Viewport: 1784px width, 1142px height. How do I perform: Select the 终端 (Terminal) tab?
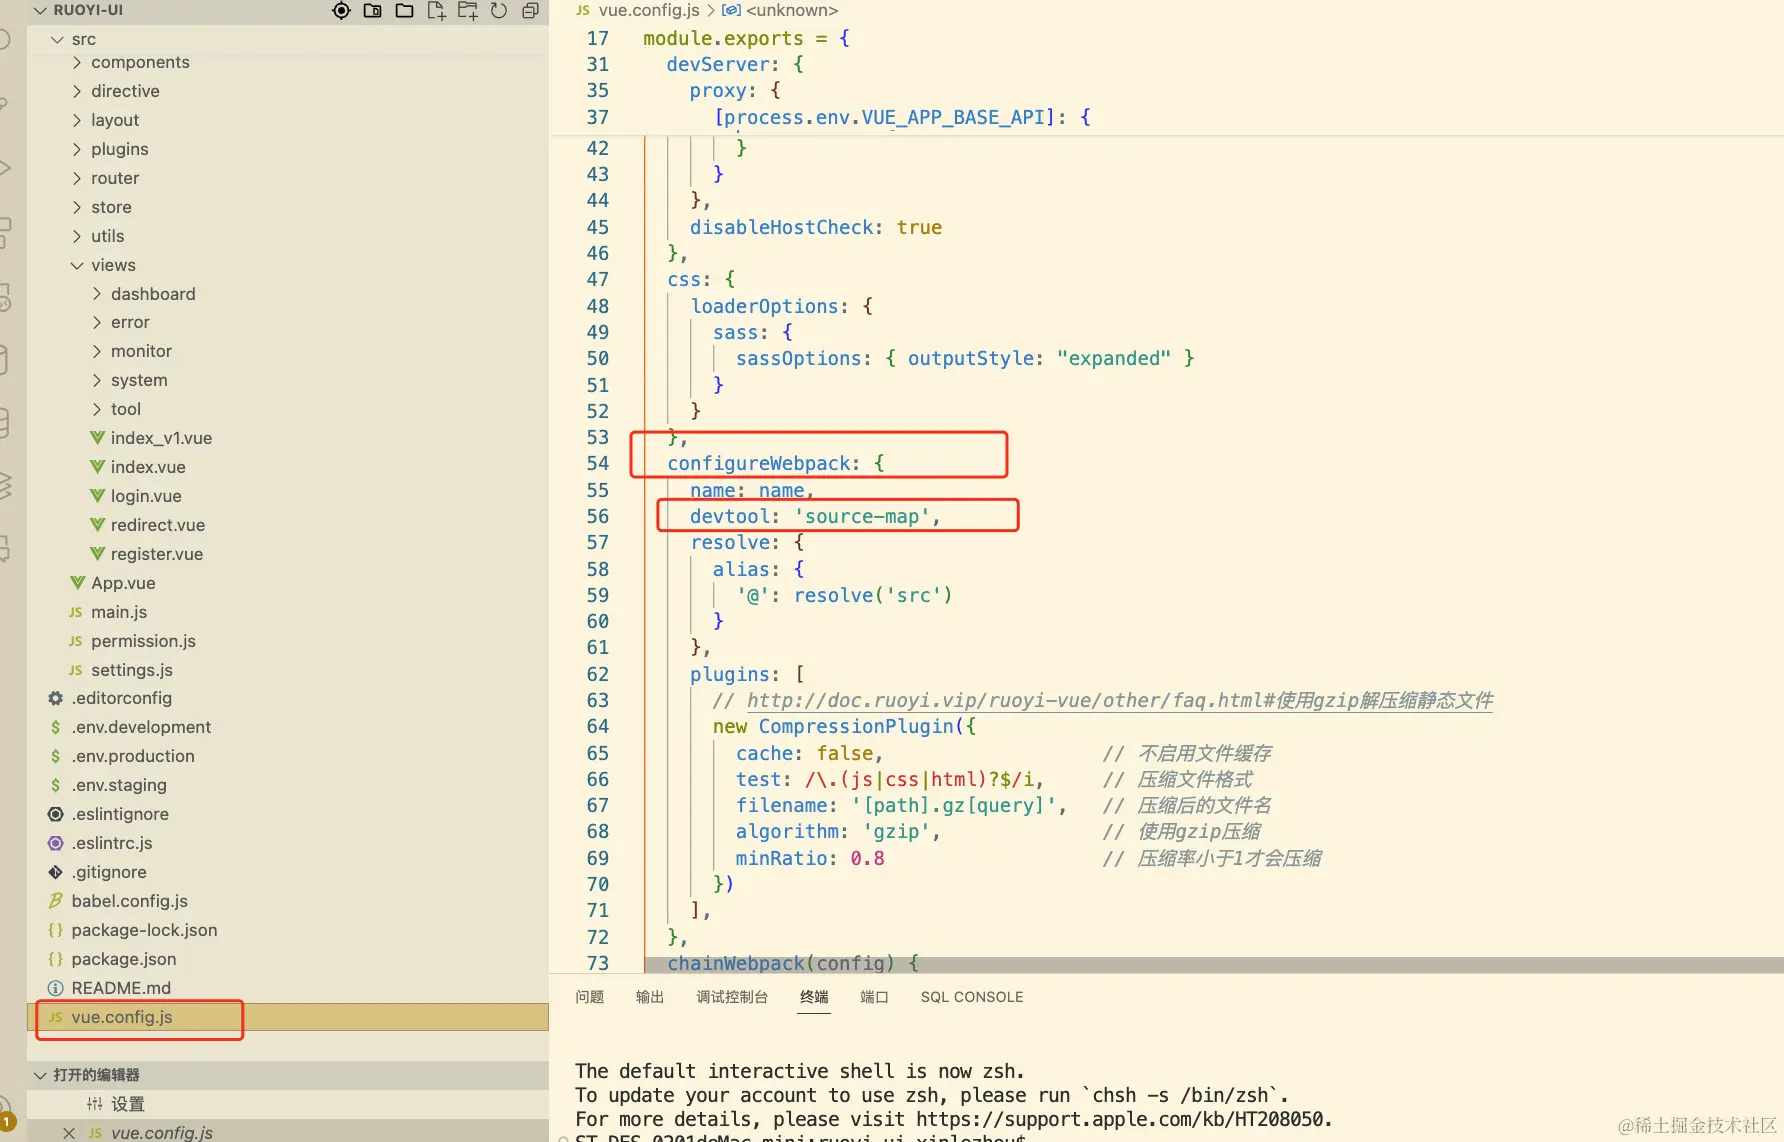[814, 997]
